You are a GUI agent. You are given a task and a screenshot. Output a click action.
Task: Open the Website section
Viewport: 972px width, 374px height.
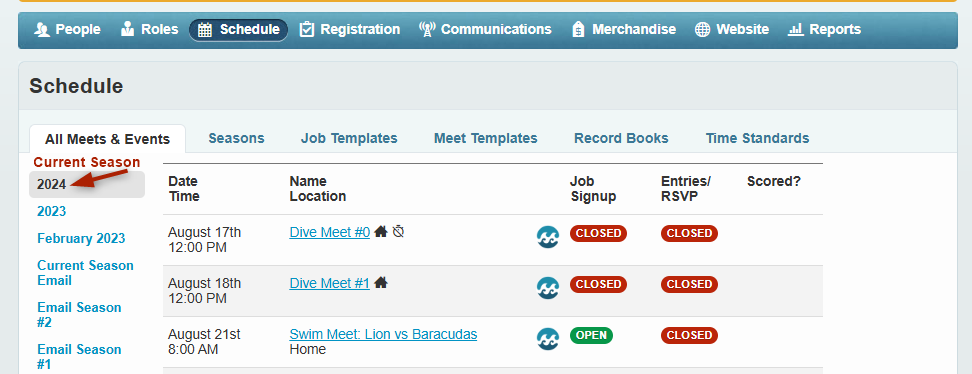click(731, 29)
